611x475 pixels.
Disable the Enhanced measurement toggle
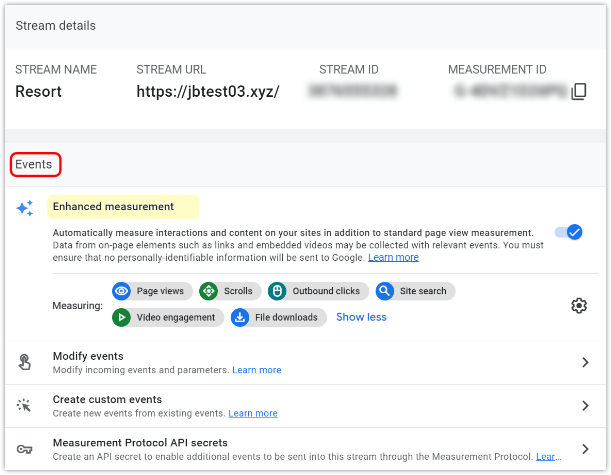(568, 232)
